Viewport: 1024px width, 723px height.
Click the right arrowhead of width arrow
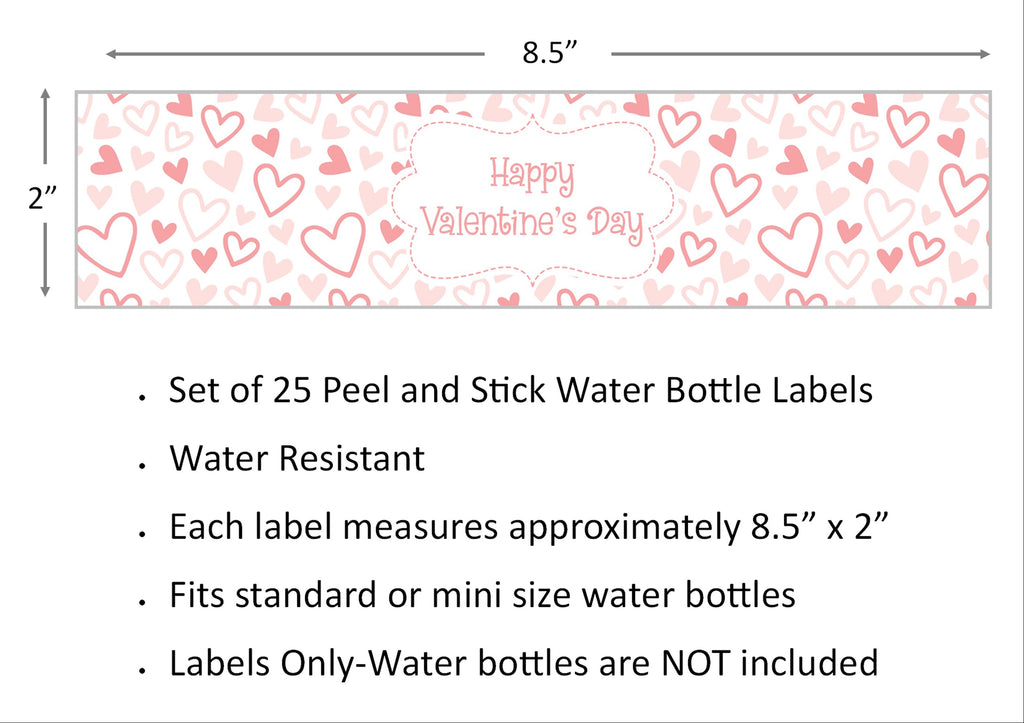985,54
